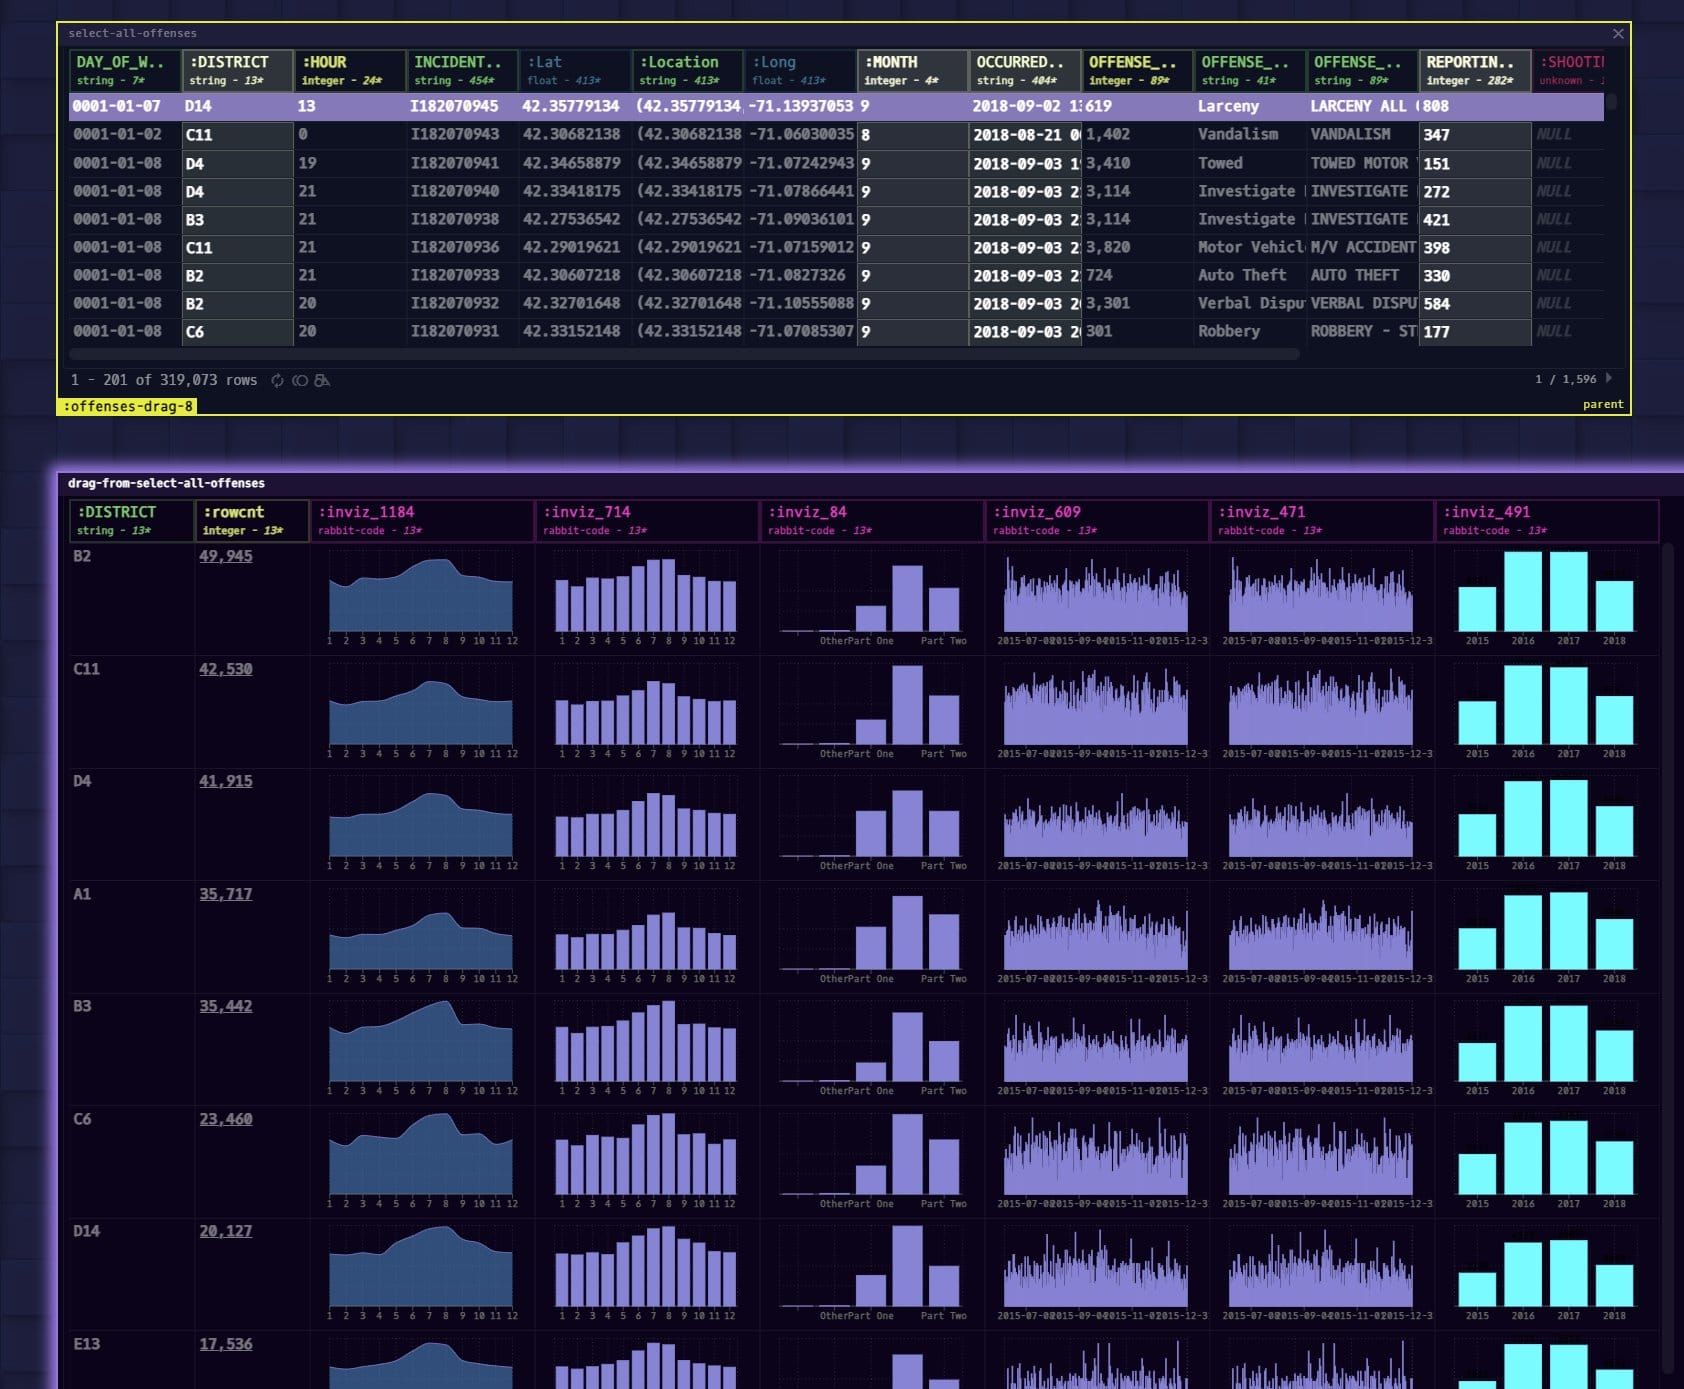Open the 42,530 rowcnt link for C11

(226, 669)
